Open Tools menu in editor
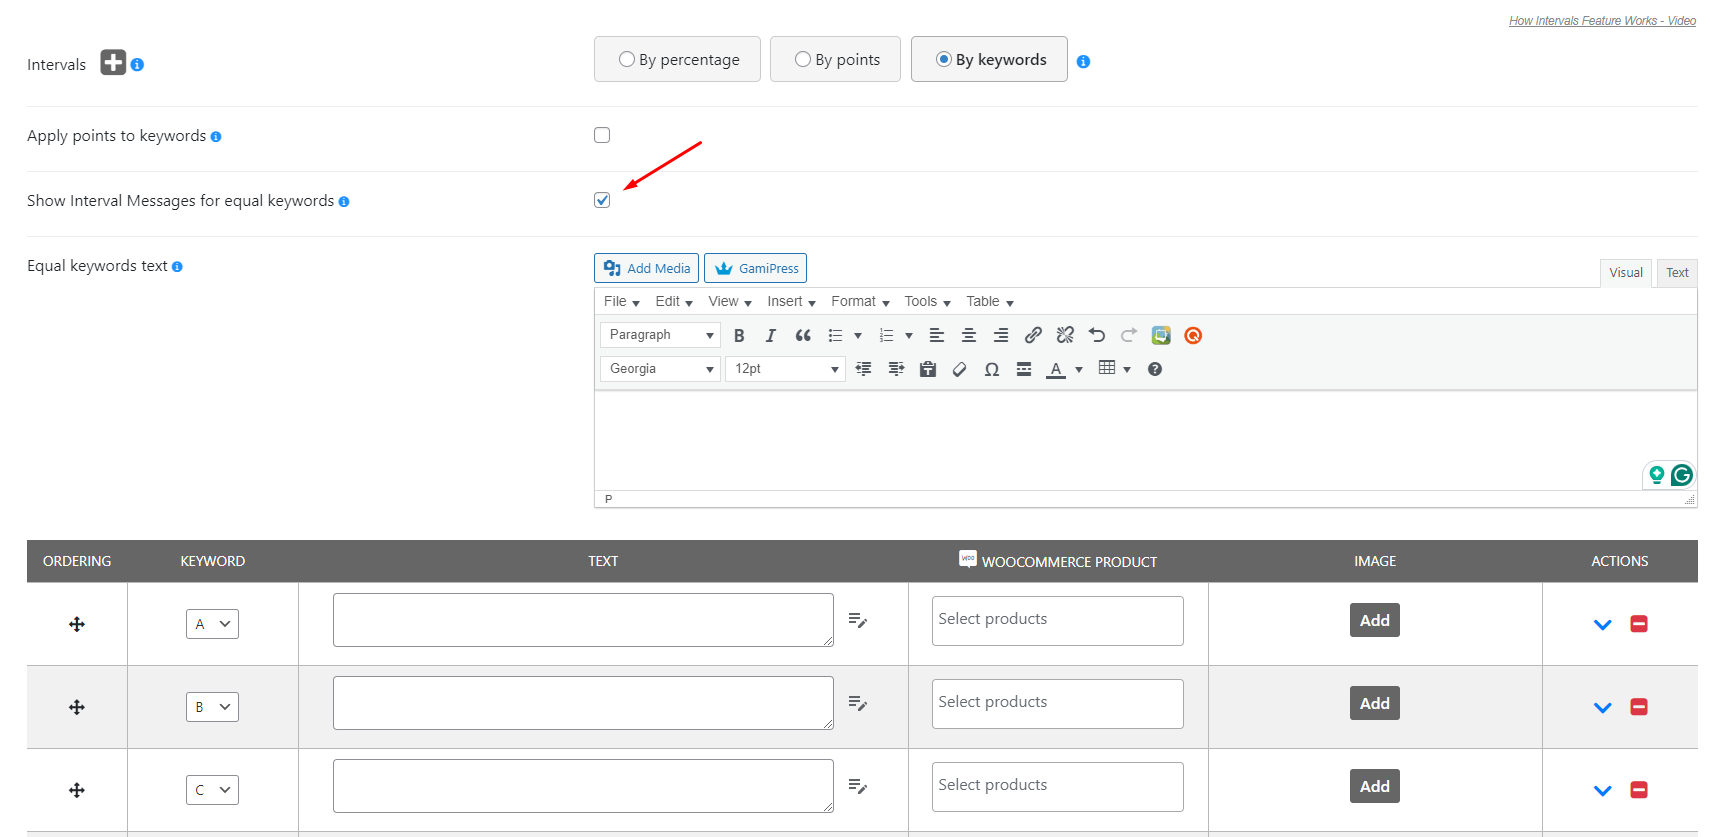1730x837 pixels. pos(927,302)
